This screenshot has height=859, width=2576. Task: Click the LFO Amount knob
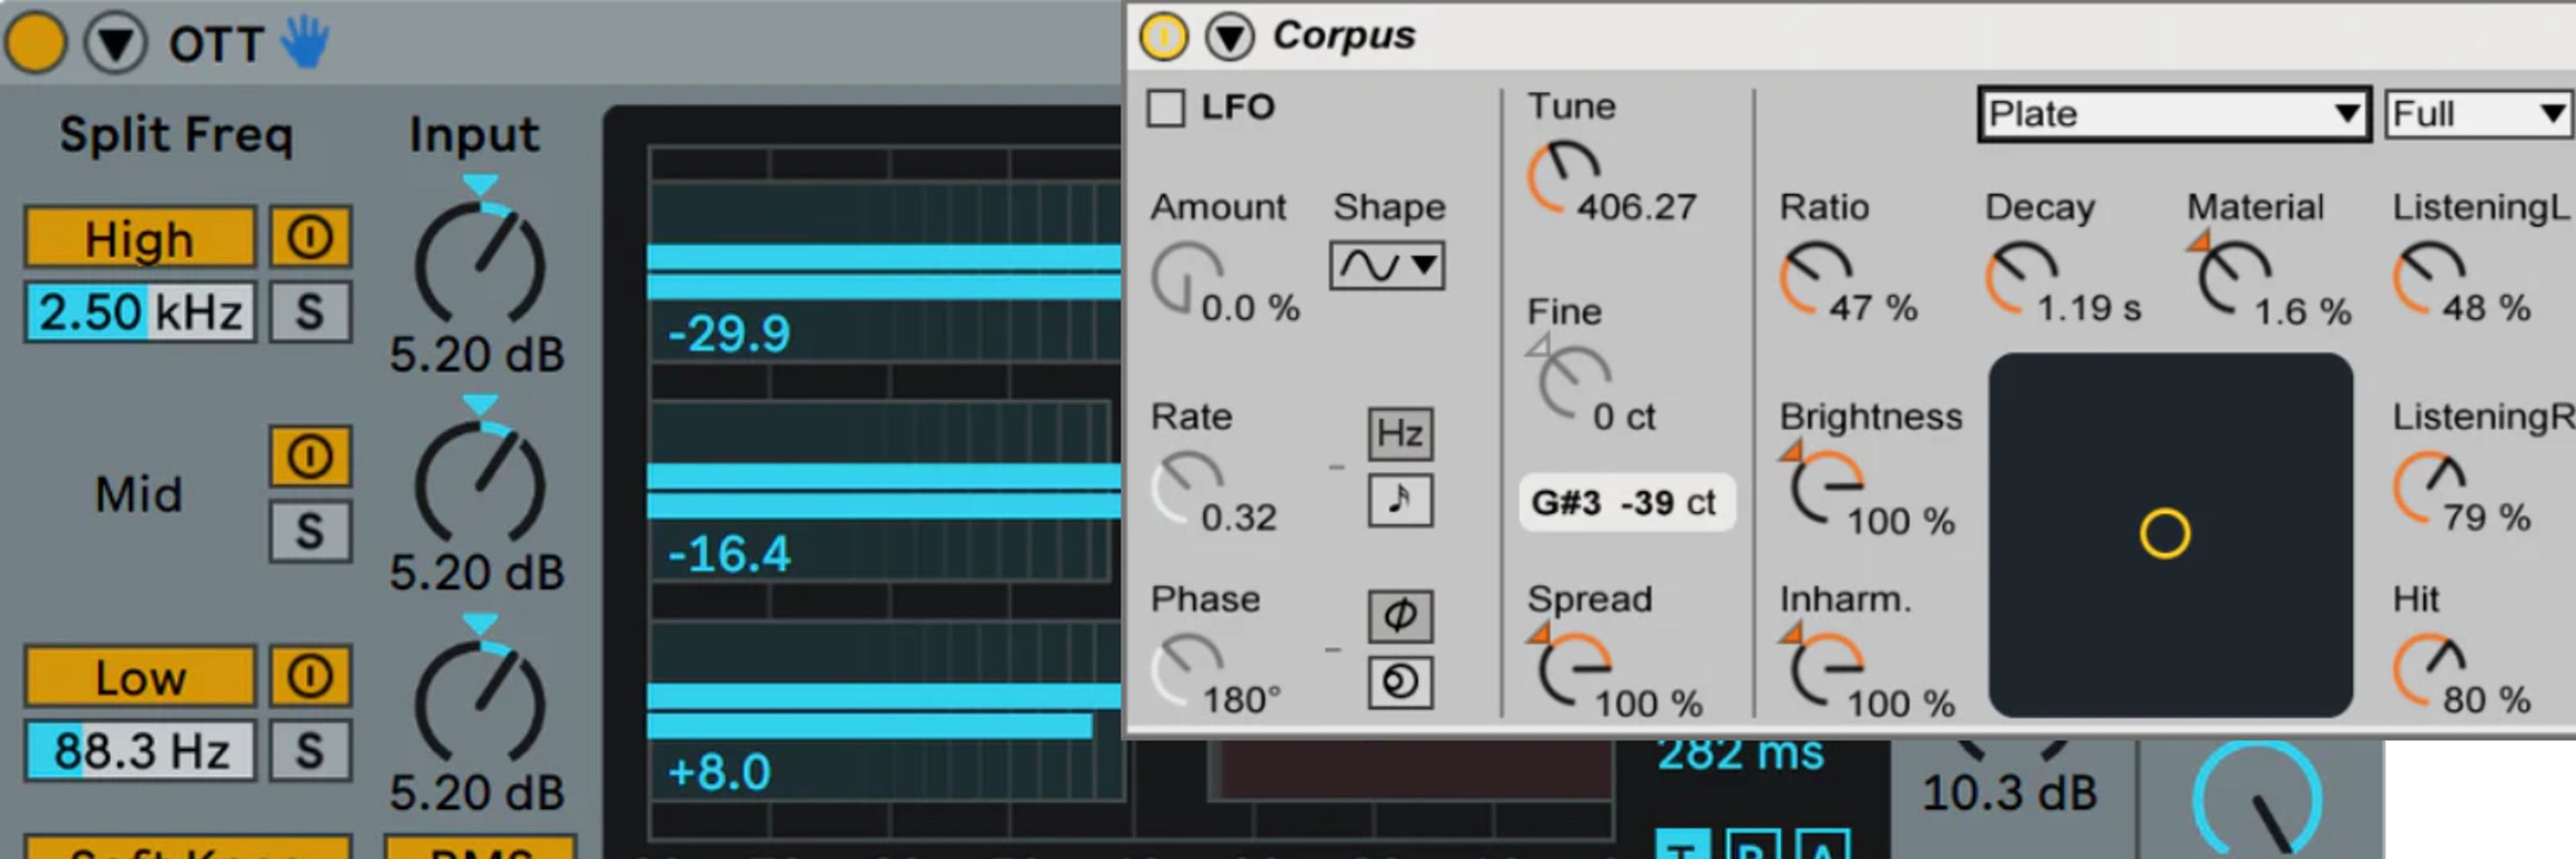pyautogui.click(x=1187, y=278)
